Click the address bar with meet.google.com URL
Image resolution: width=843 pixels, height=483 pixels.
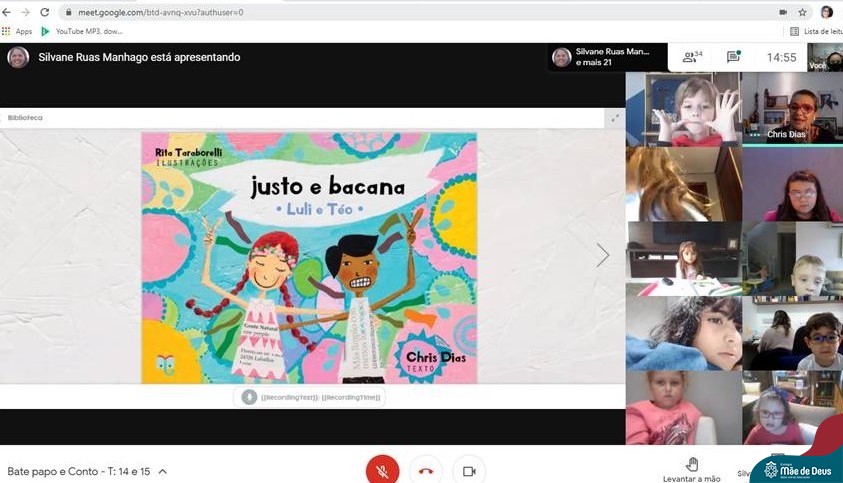(x=400, y=12)
